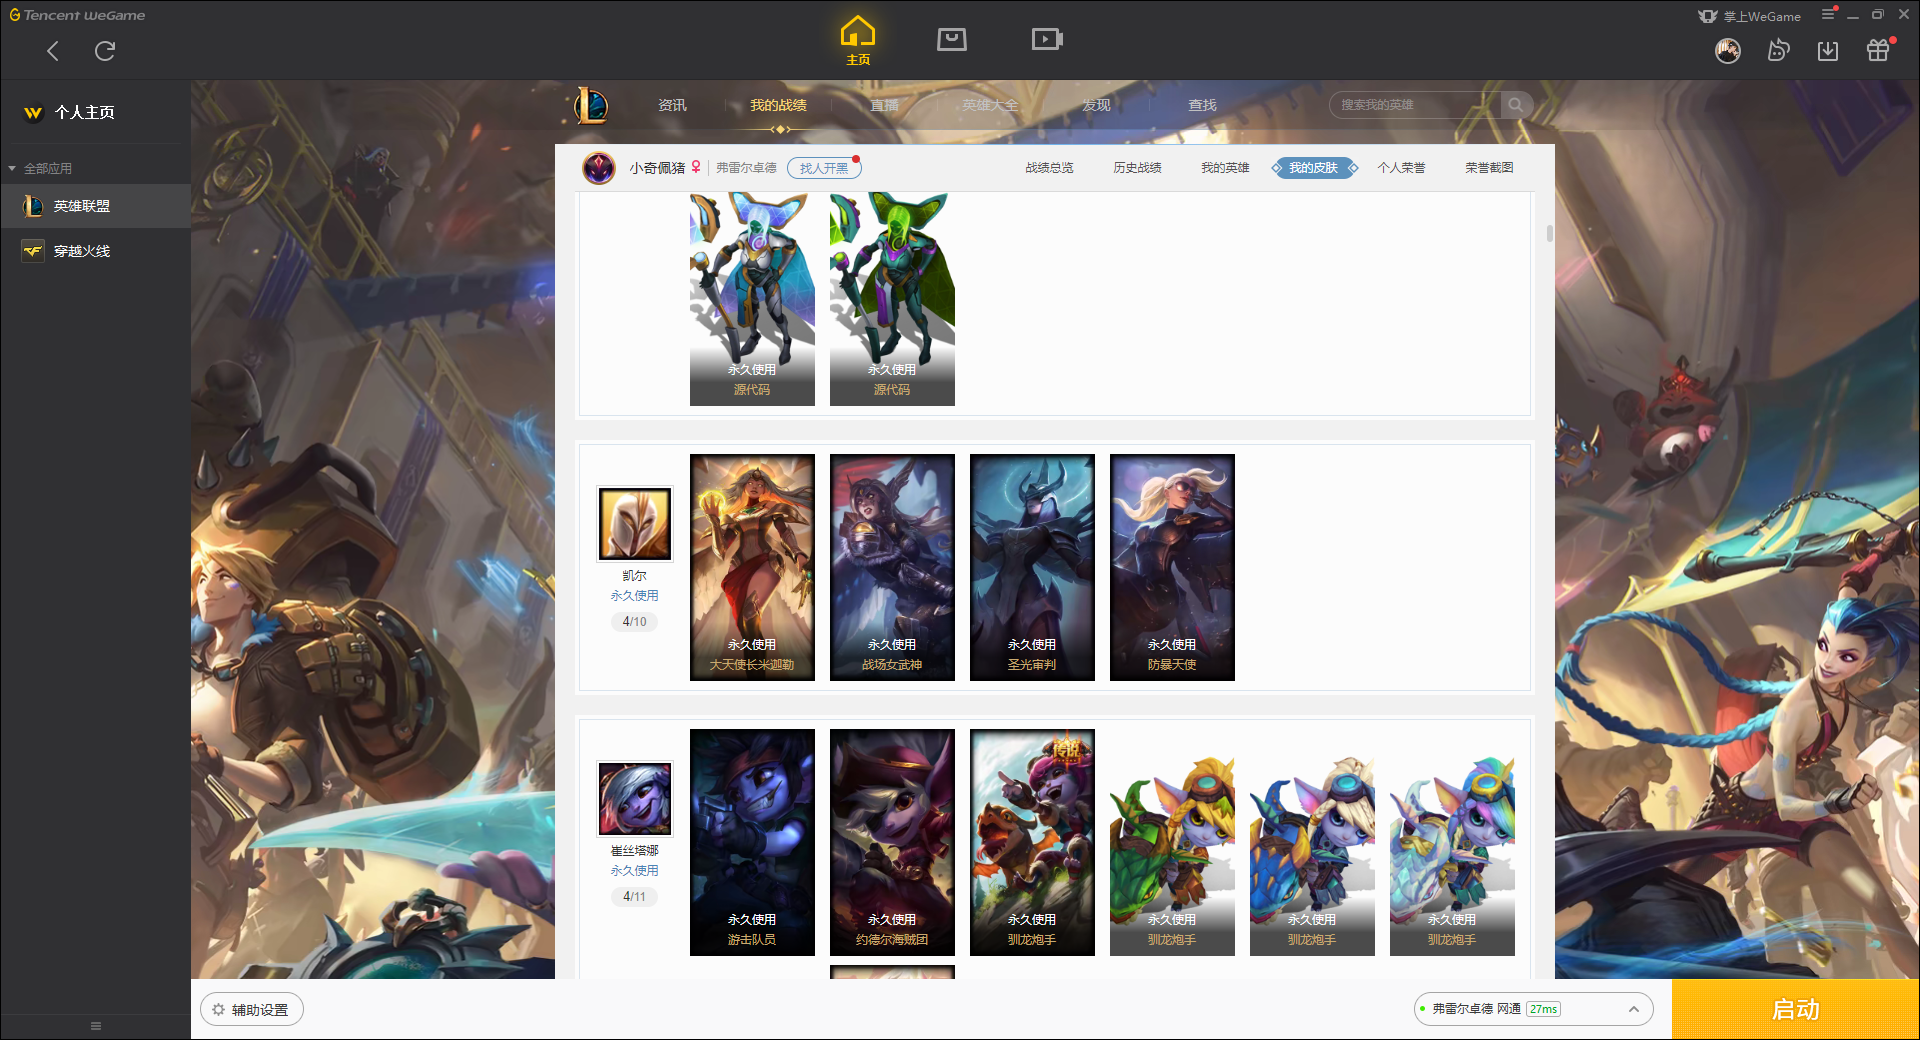The image size is (1920, 1040).
Task: Click the search magnifier button
Action: pyautogui.click(x=1516, y=105)
